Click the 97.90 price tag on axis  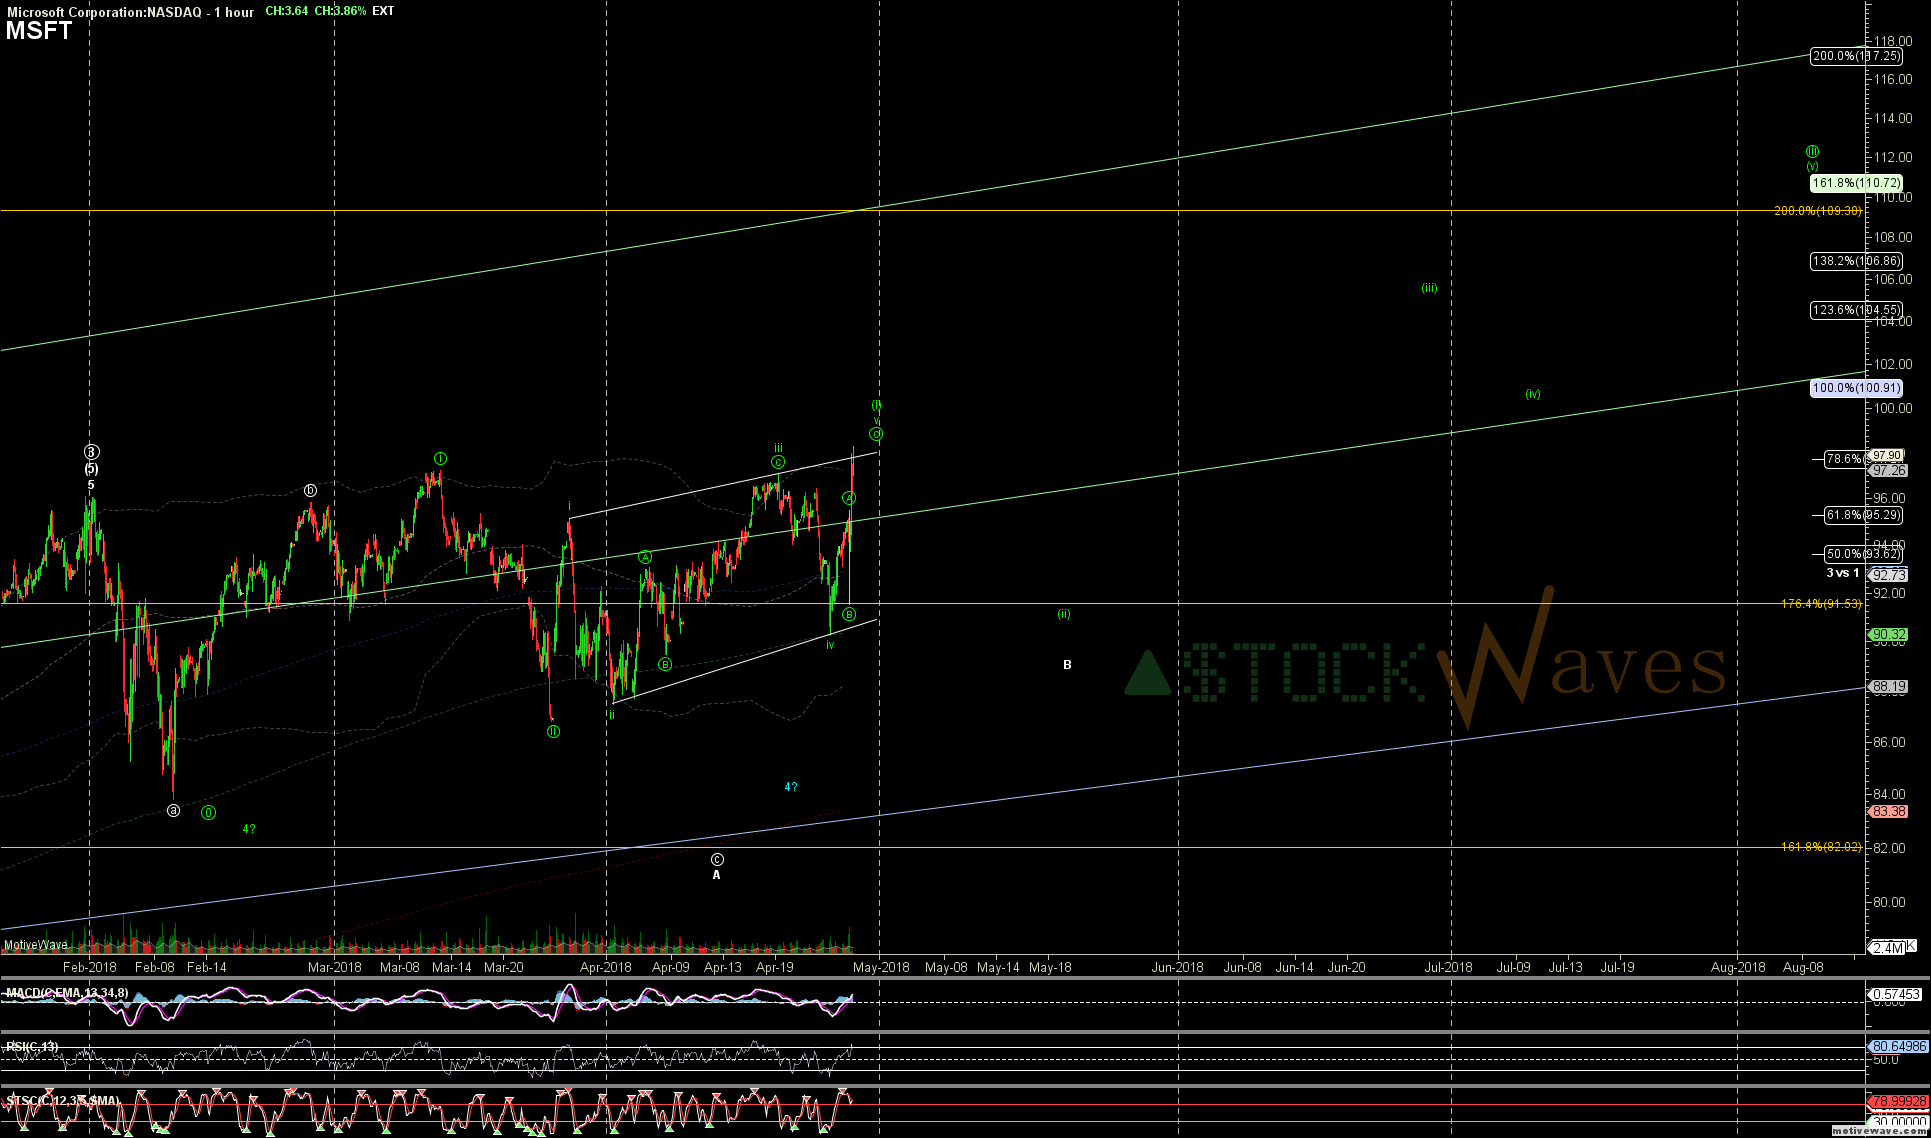point(1887,456)
